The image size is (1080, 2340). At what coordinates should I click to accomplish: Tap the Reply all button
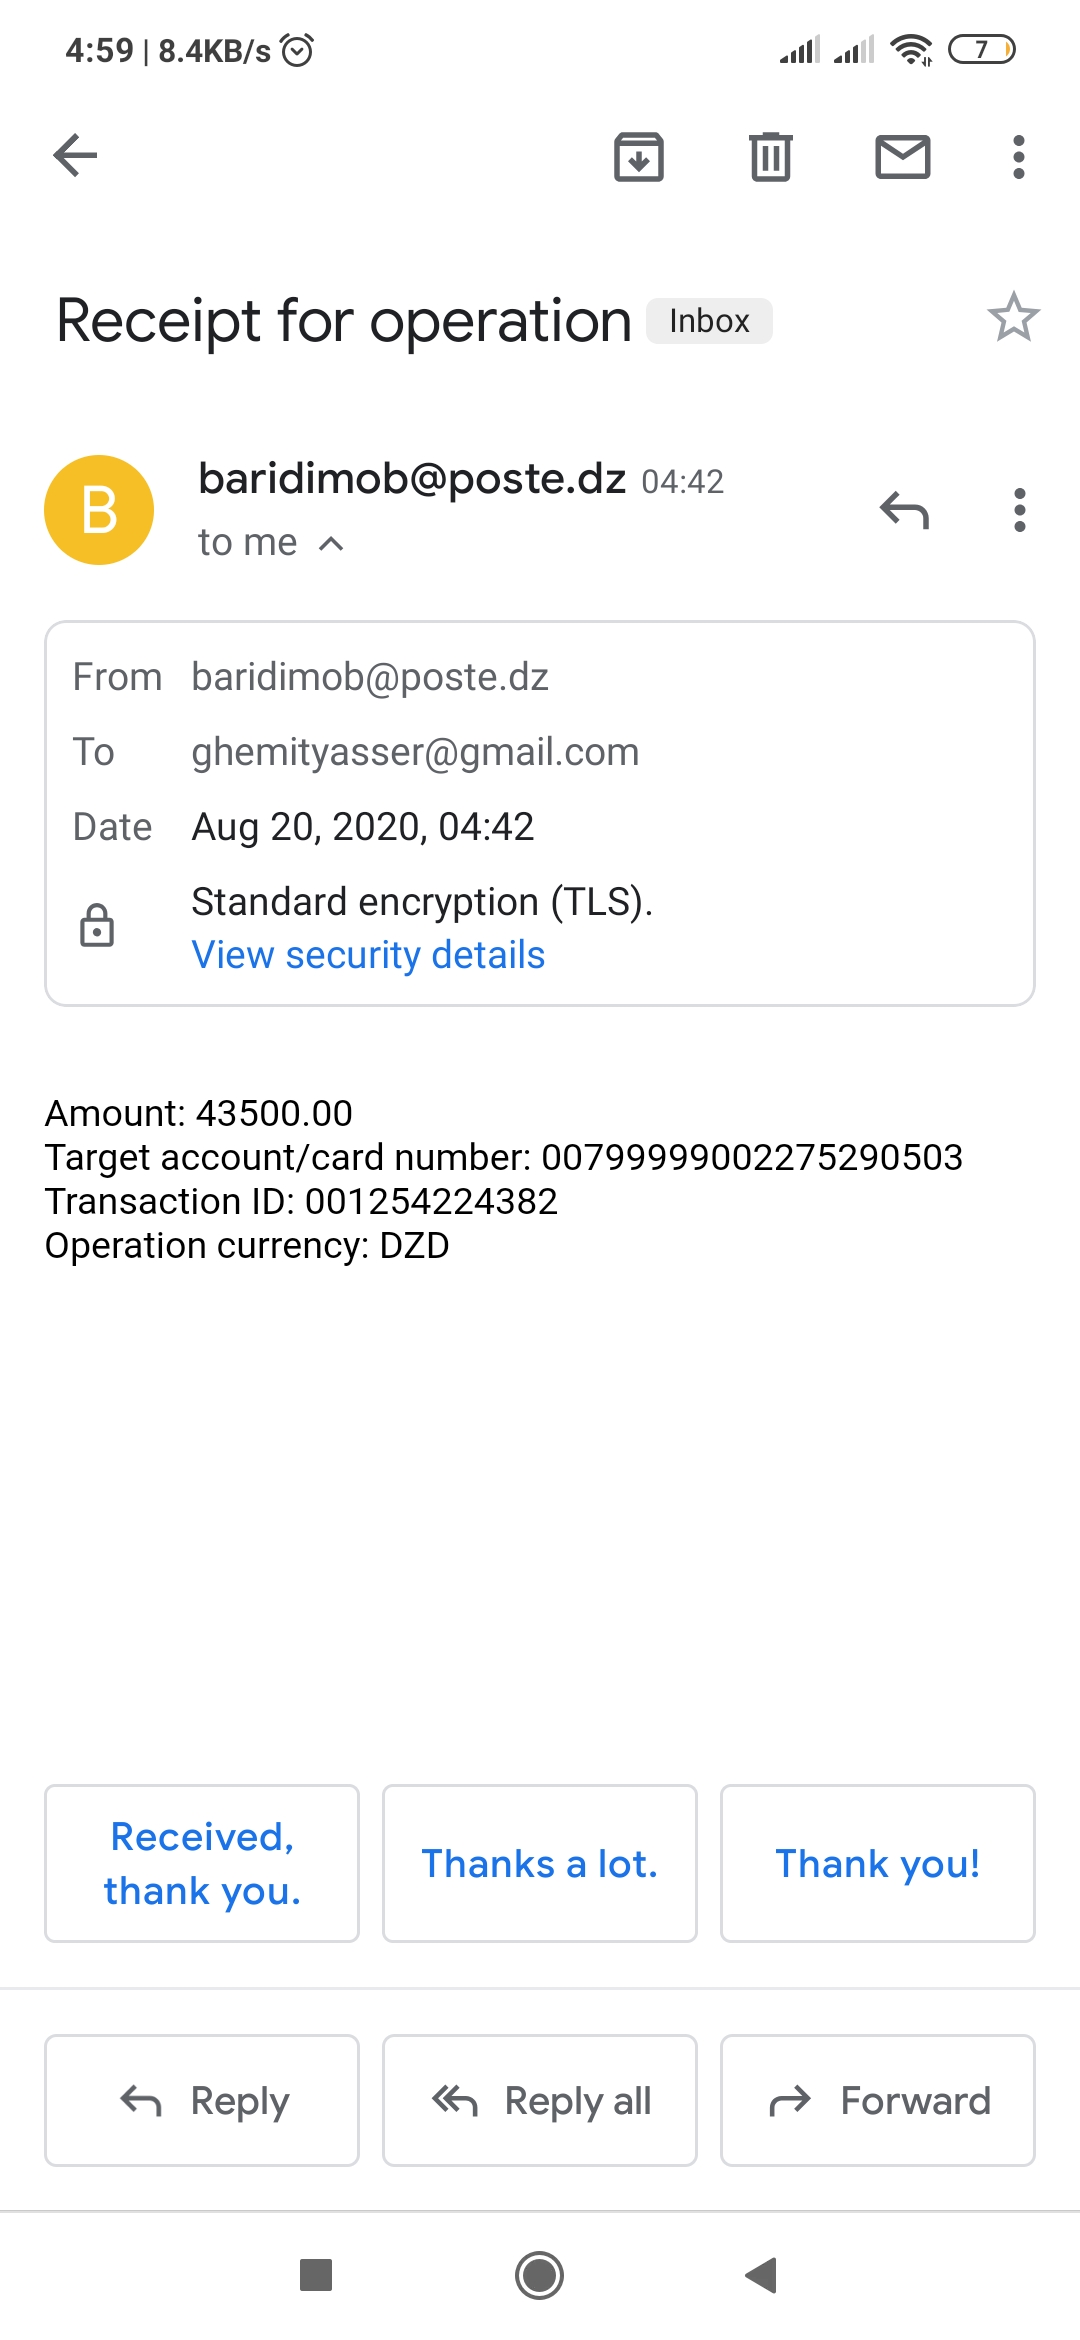click(x=540, y=2101)
